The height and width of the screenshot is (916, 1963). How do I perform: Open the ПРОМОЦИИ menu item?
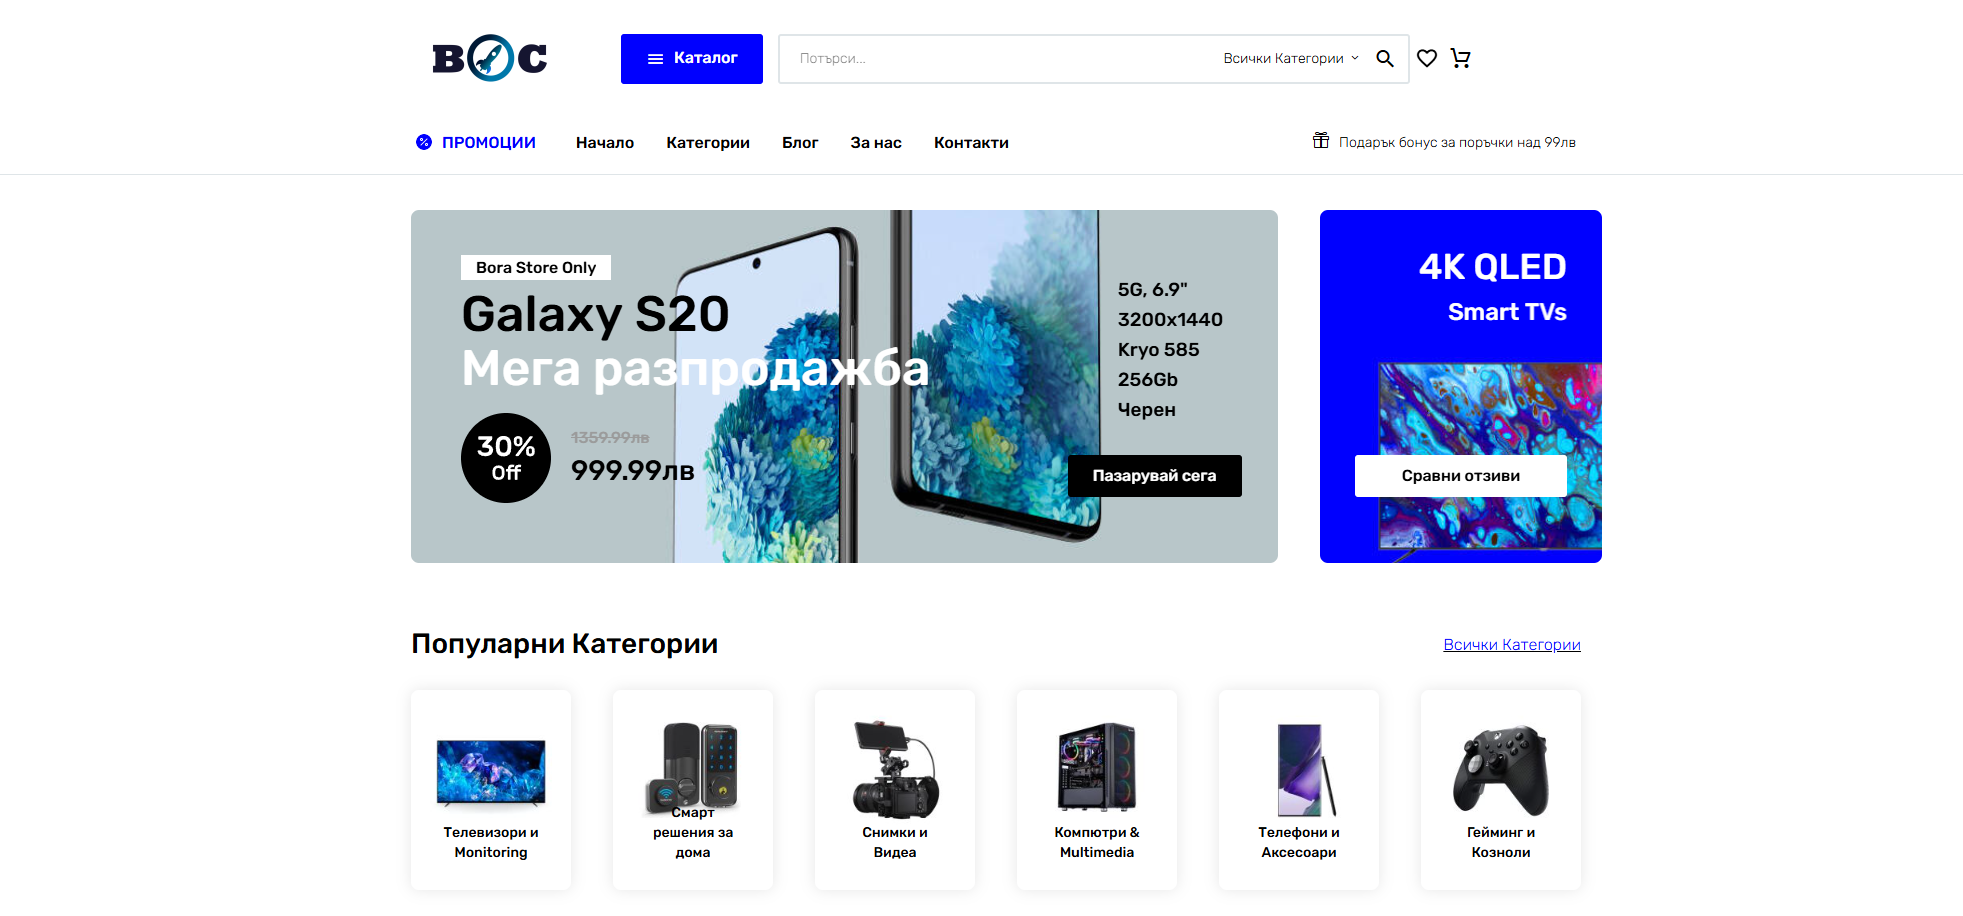pos(489,143)
